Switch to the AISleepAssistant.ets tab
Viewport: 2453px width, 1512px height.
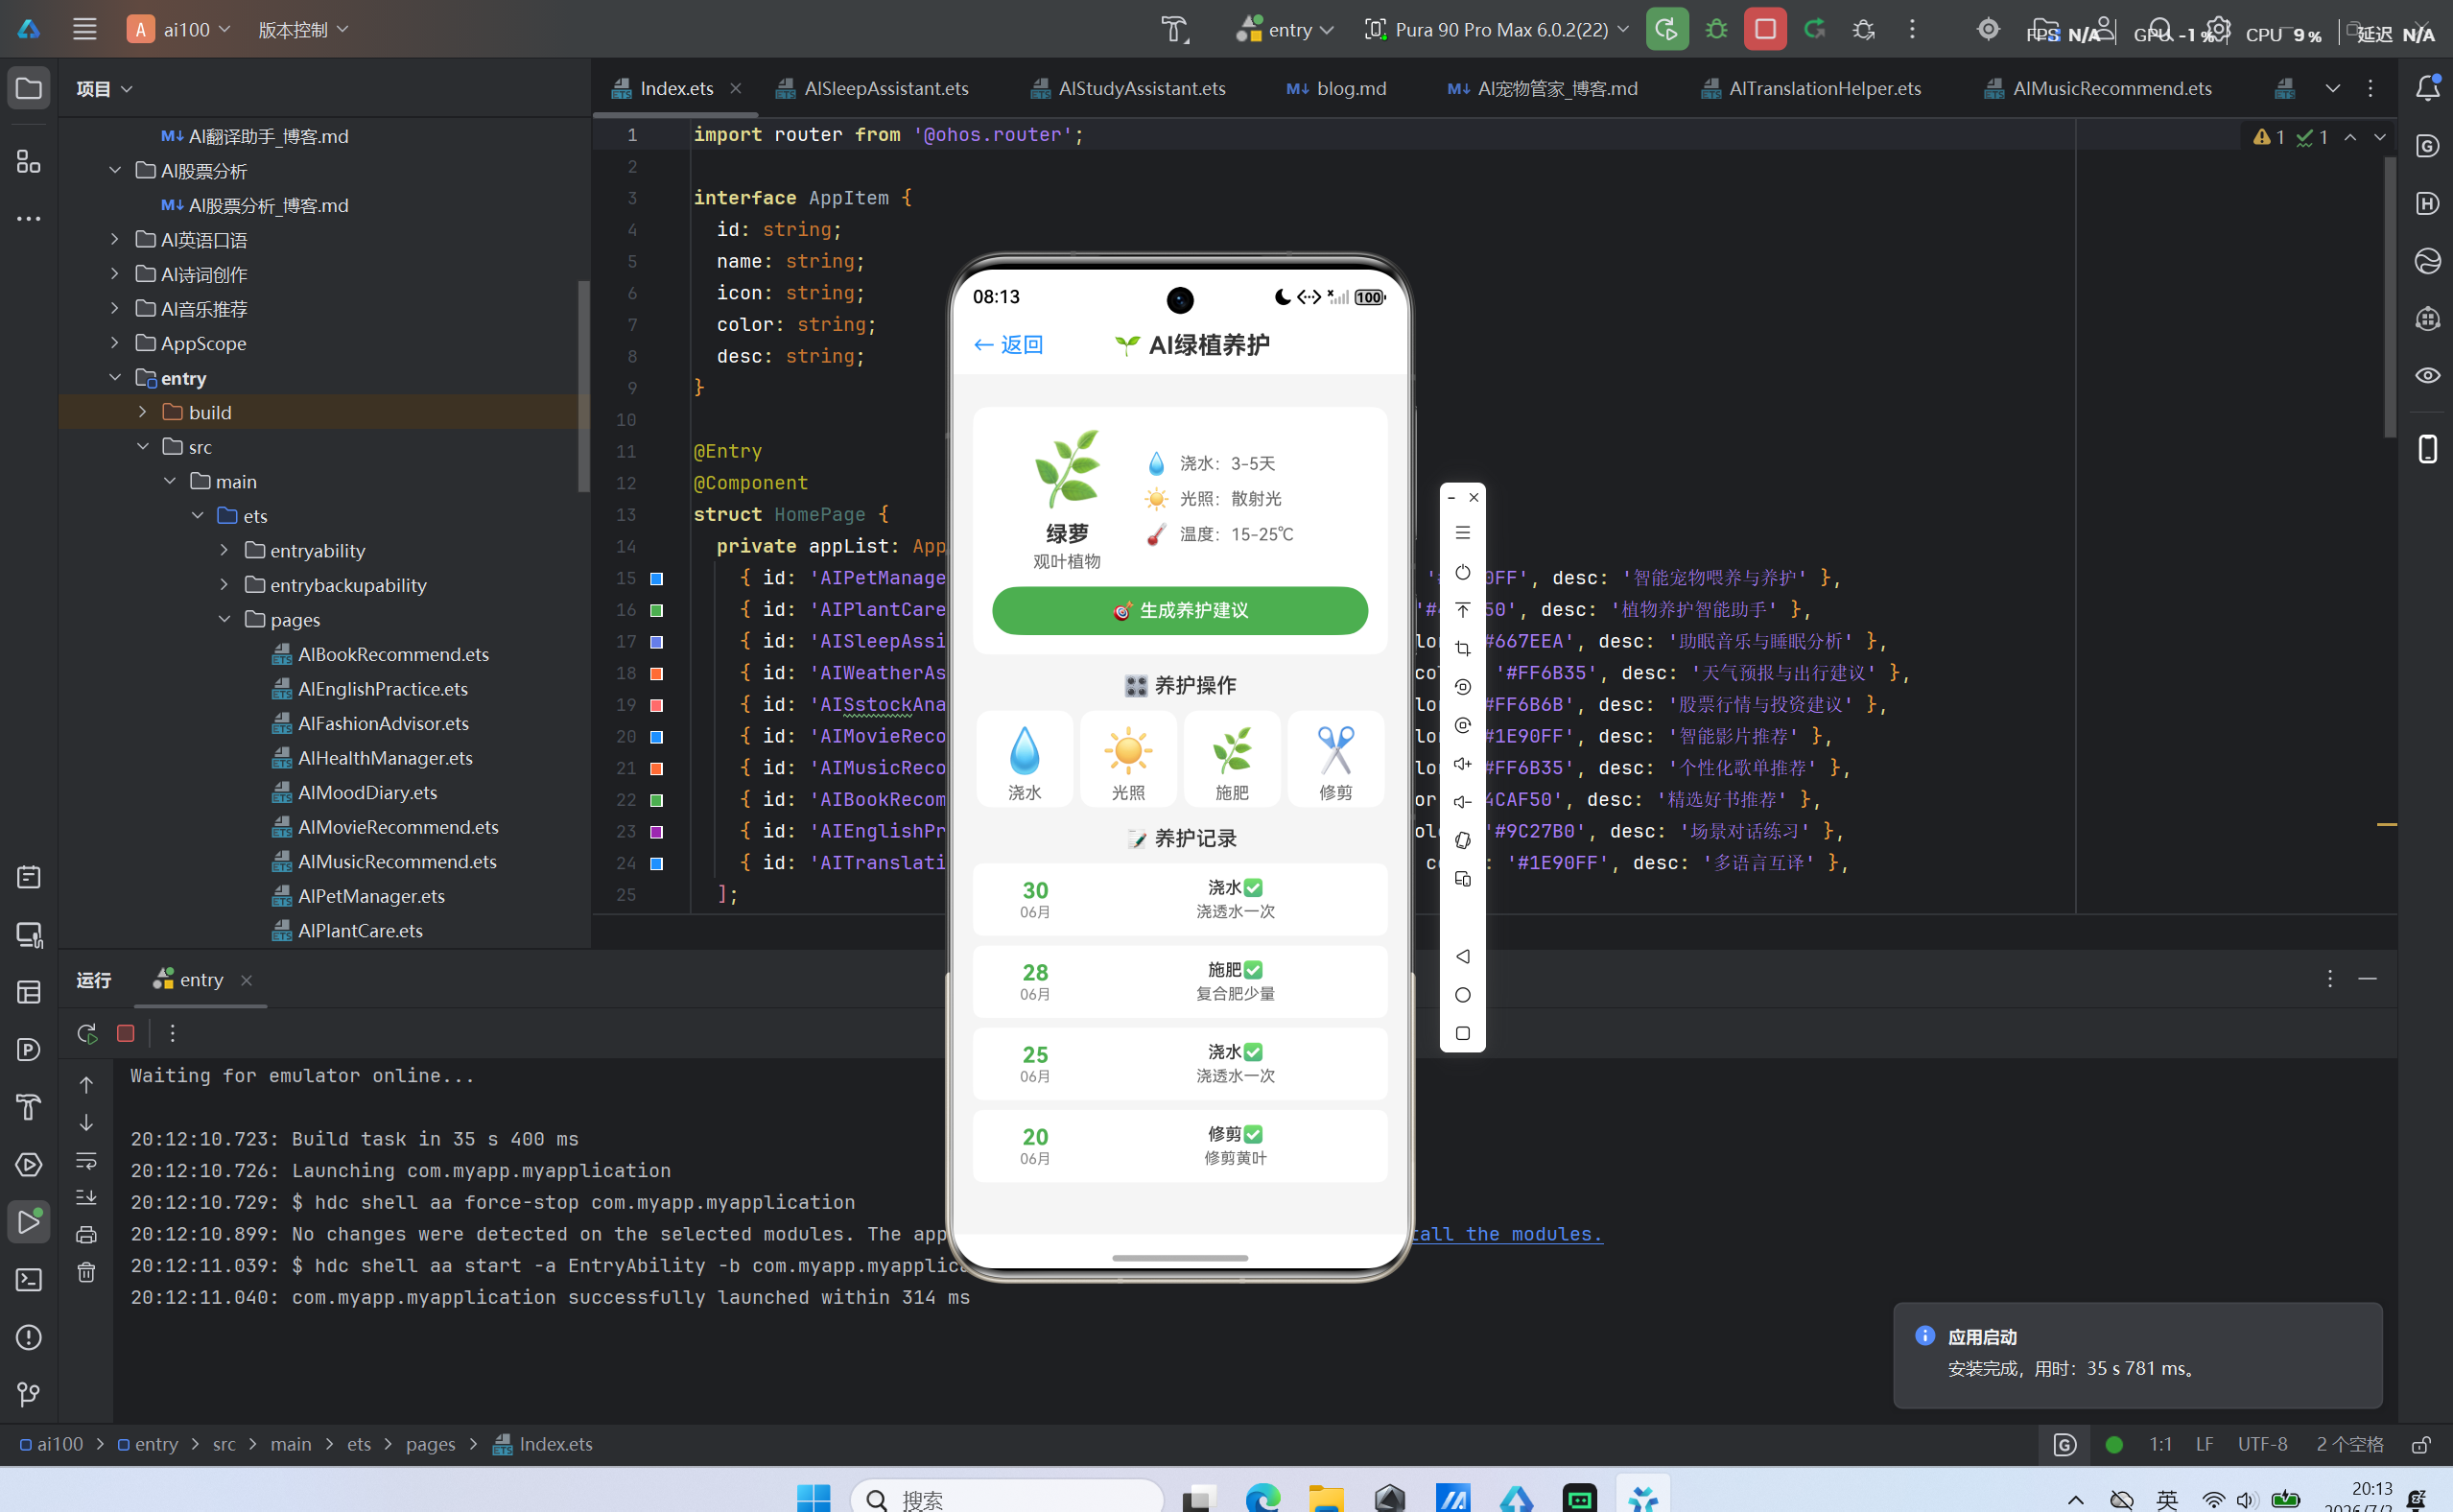click(872, 88)
